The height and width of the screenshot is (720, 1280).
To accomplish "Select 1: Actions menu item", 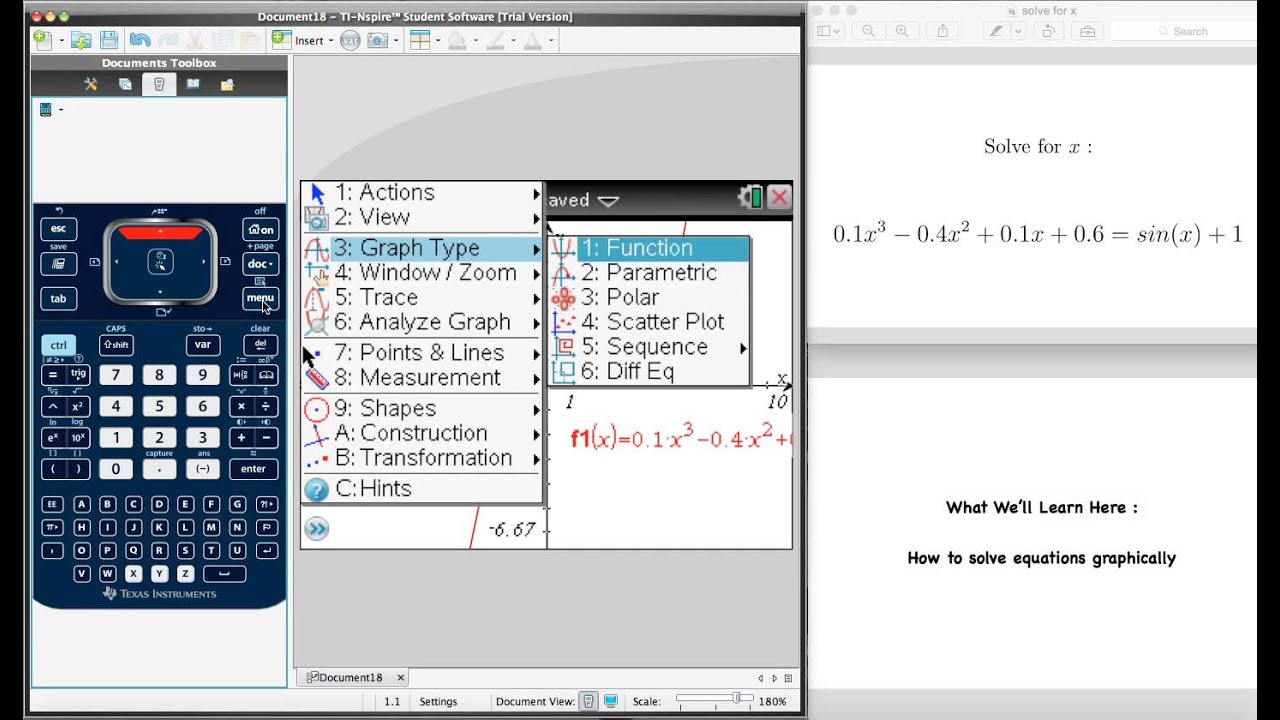I will pyautogui.click(x=423, y=193).
